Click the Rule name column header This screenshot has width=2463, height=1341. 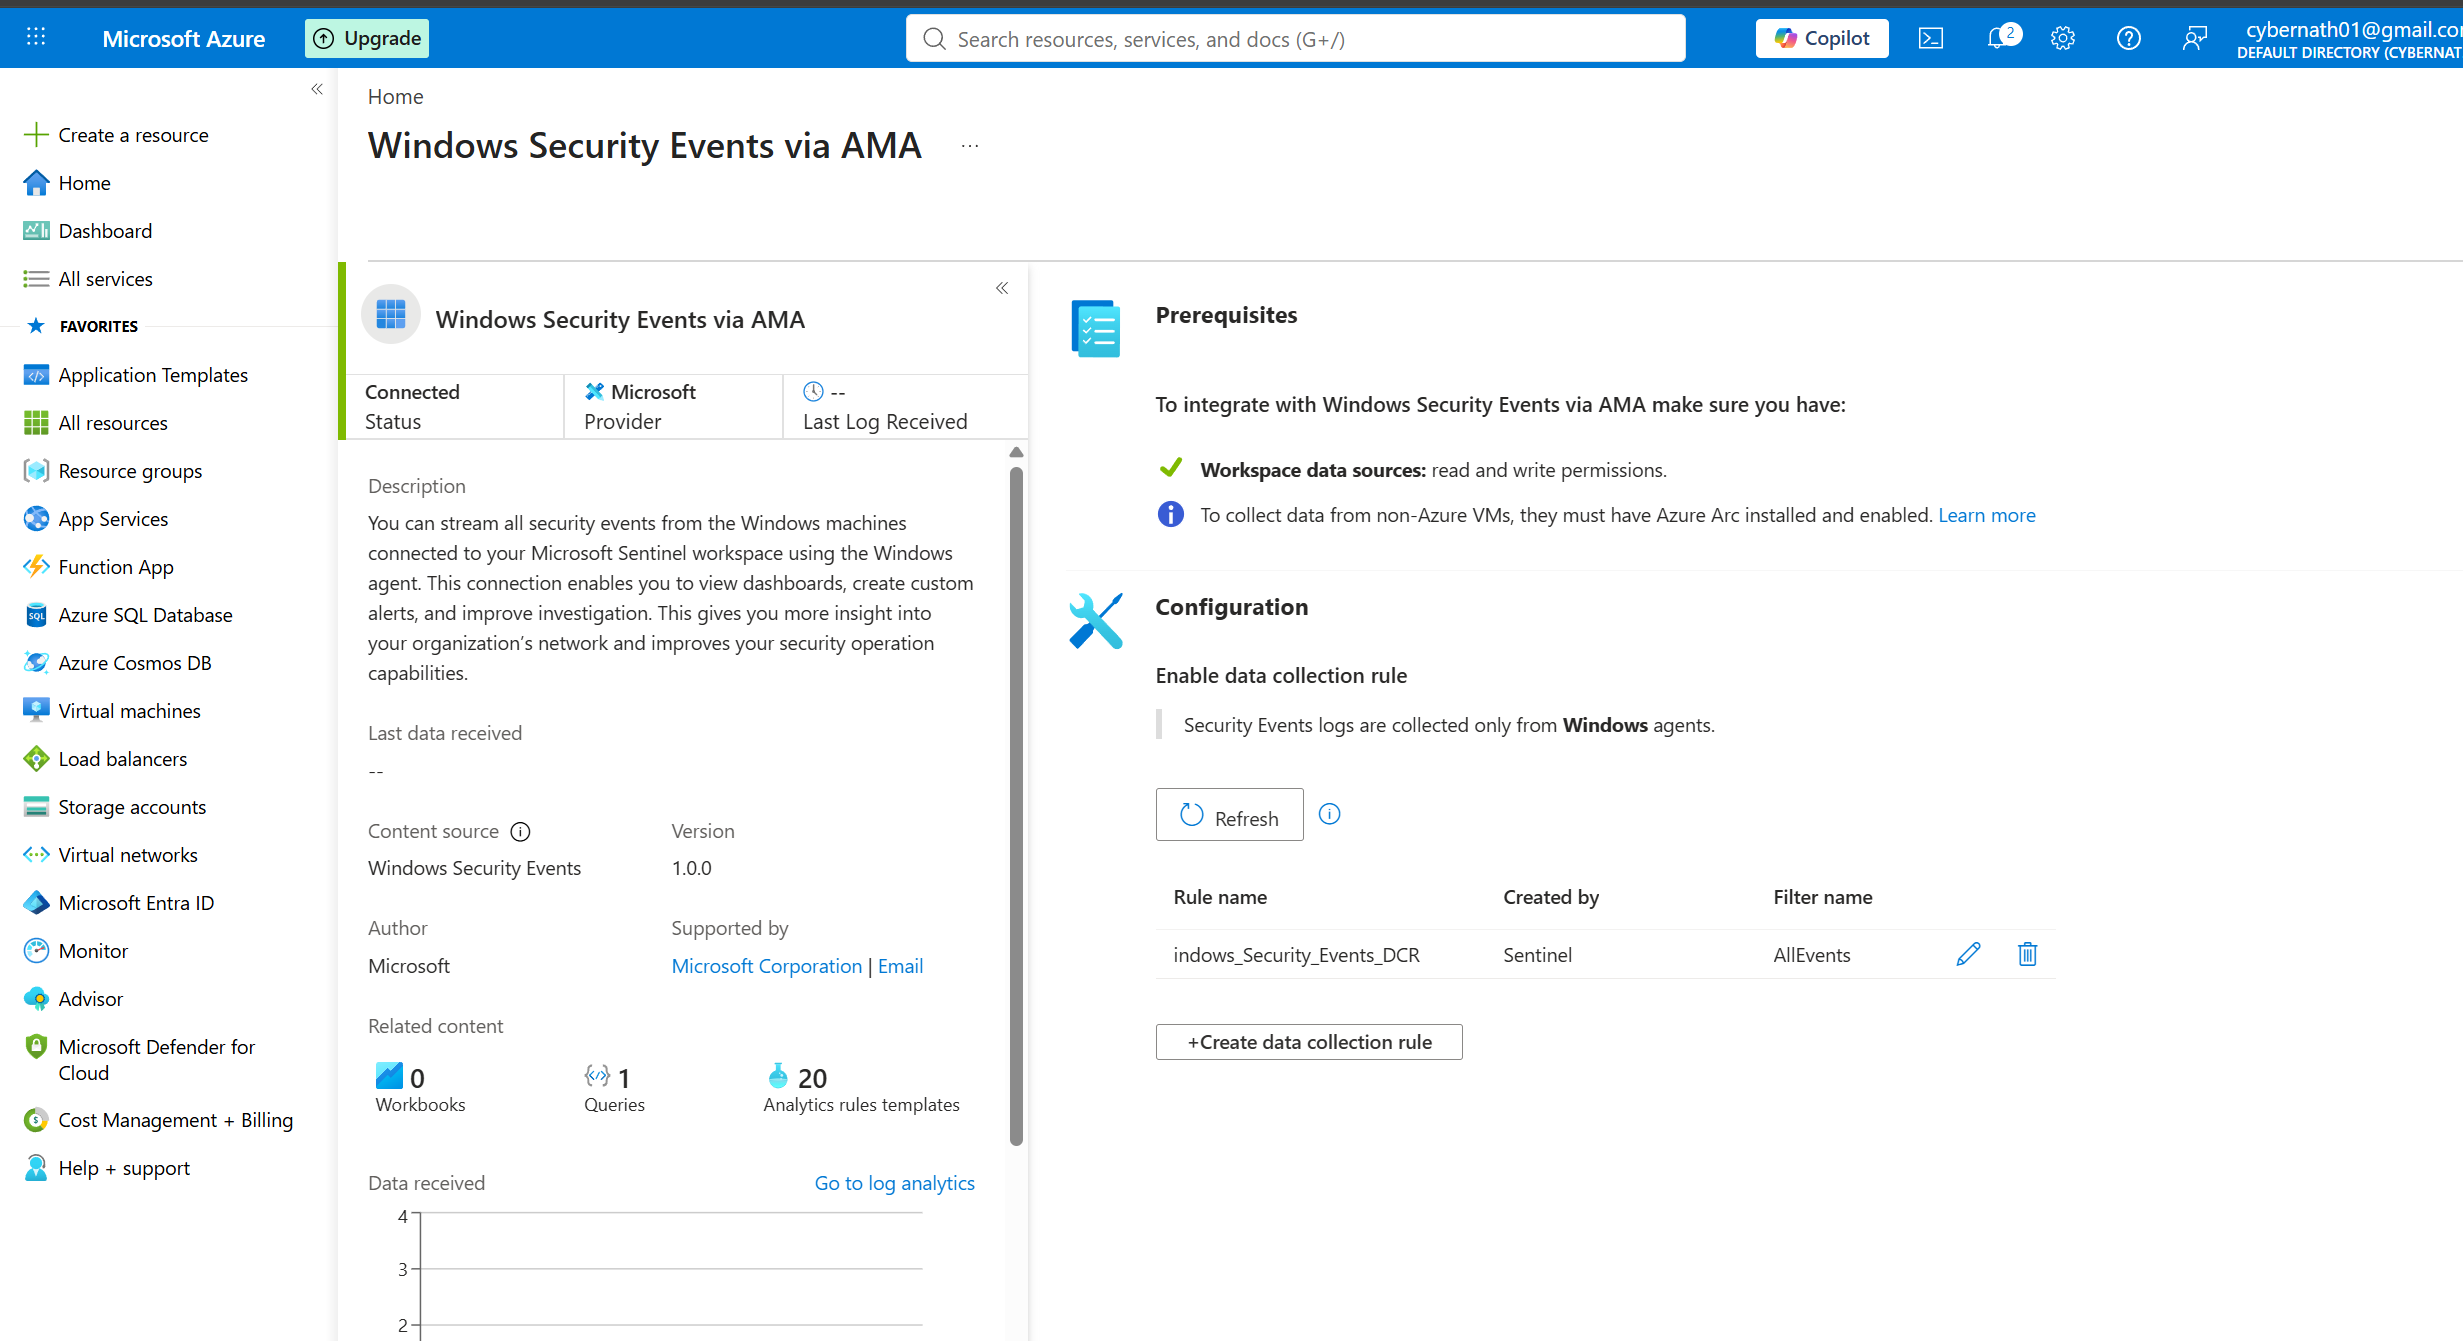click(x=1220, y=896)
